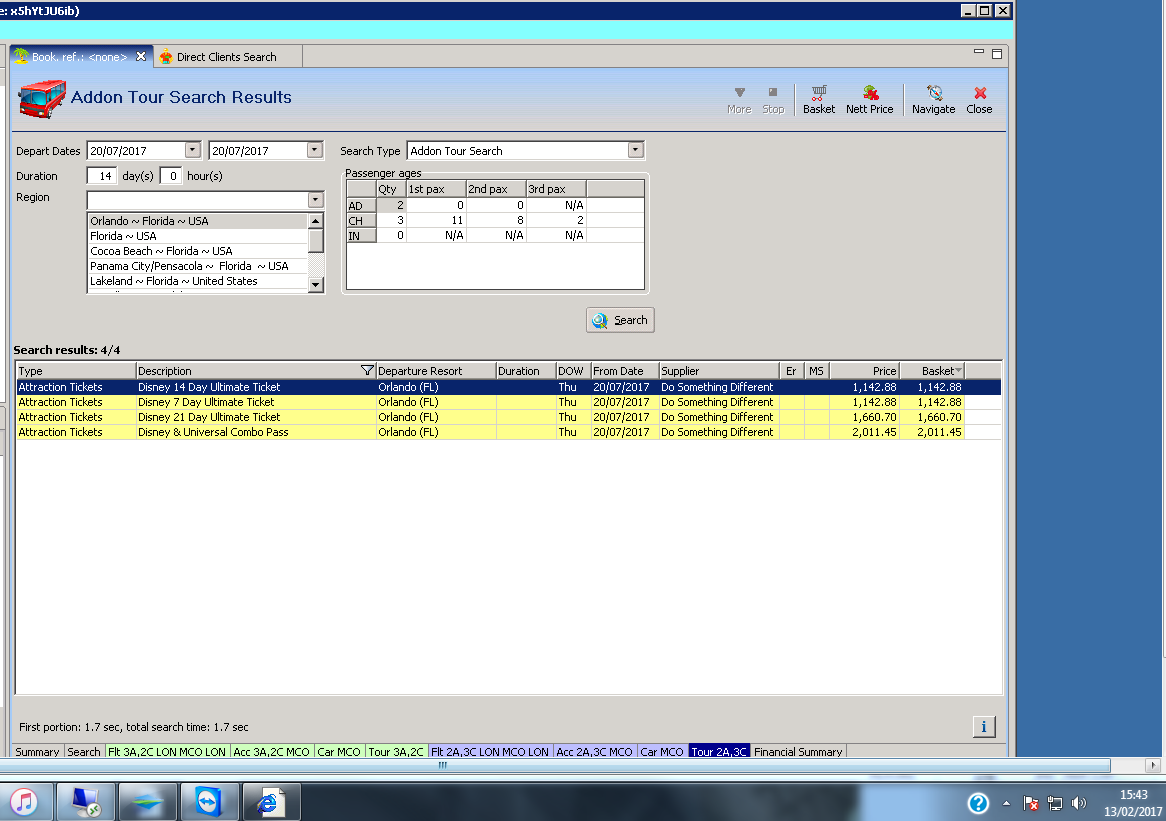
Task: Select Cocoa Beach ~ Florida ~ USA region
Action: pos(197,251)
